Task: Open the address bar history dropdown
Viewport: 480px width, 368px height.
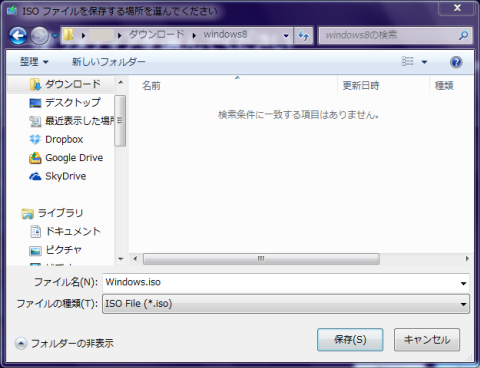Action: 286,35
